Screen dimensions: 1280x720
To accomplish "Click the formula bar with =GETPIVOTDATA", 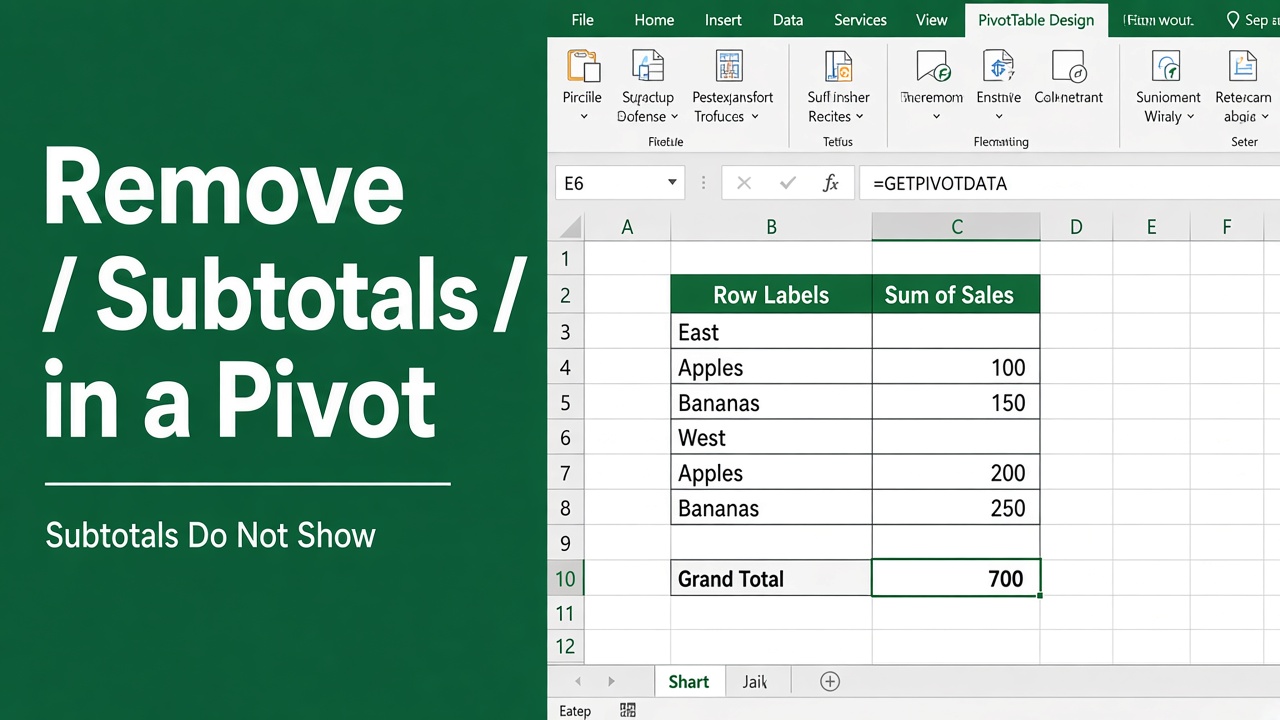I will [x=1068, y=183].
